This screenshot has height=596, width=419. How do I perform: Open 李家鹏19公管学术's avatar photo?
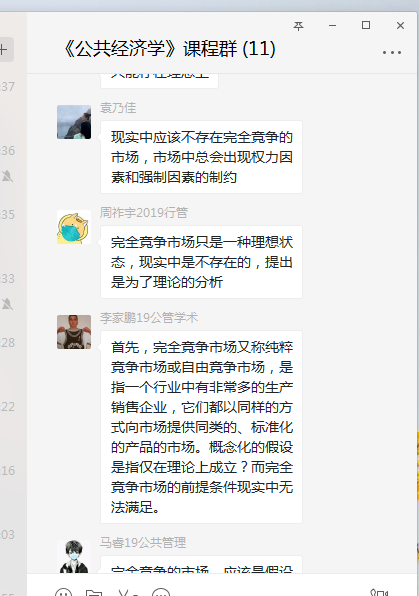pyautogui.click(x=74, y=332)
